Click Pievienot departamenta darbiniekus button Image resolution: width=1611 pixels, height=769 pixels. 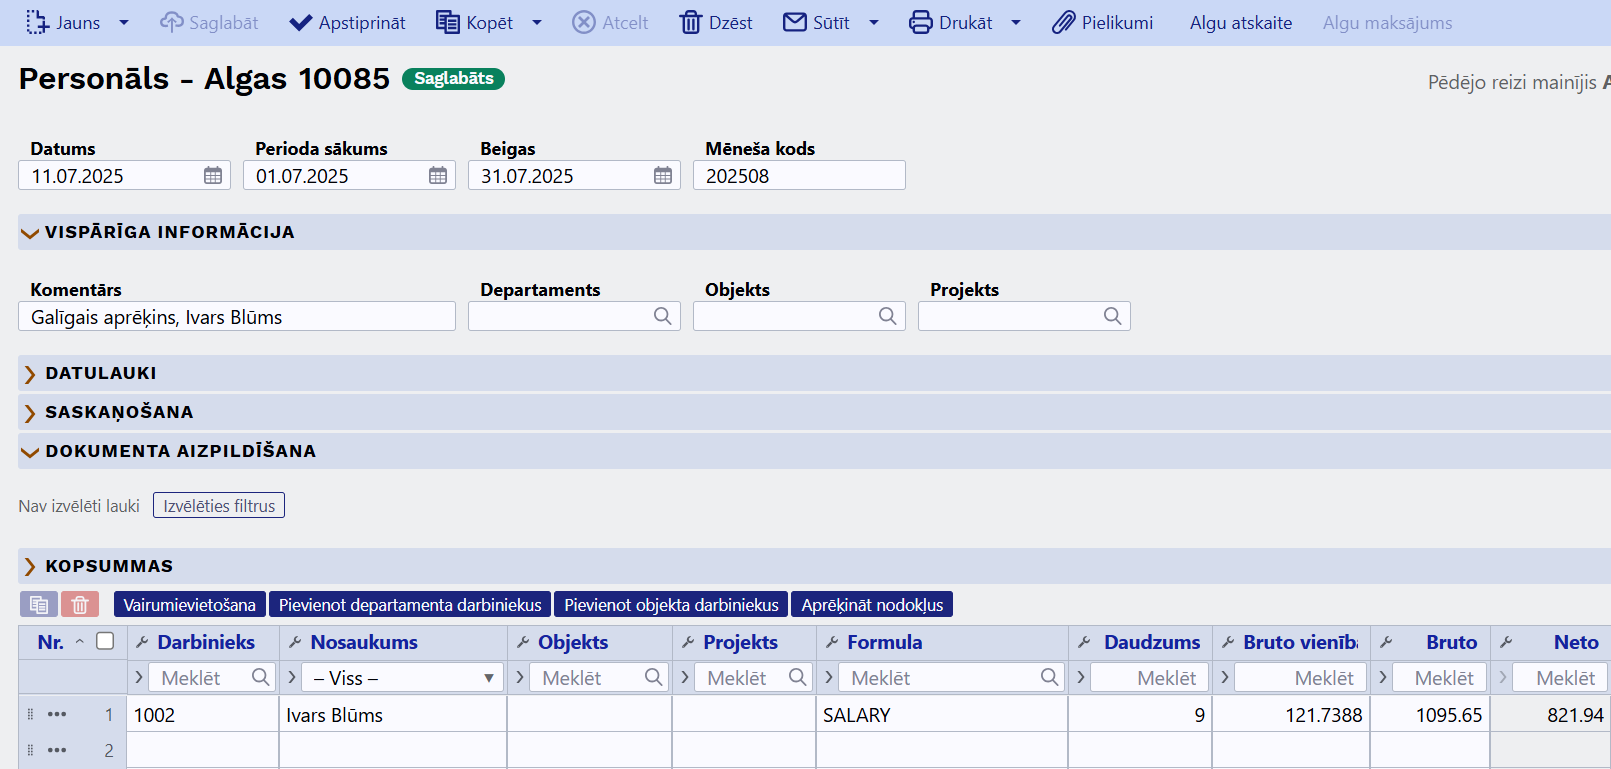tap(410, 604)
